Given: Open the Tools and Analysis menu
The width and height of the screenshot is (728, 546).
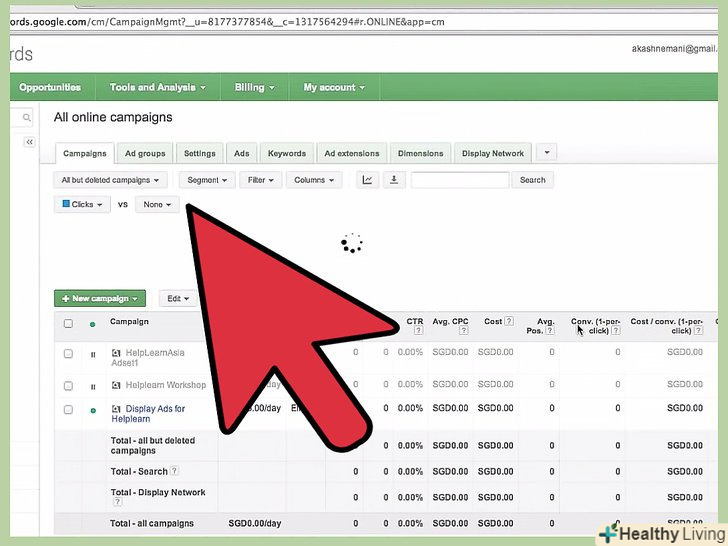Looking at the screenshot, I should pos(157,87).
